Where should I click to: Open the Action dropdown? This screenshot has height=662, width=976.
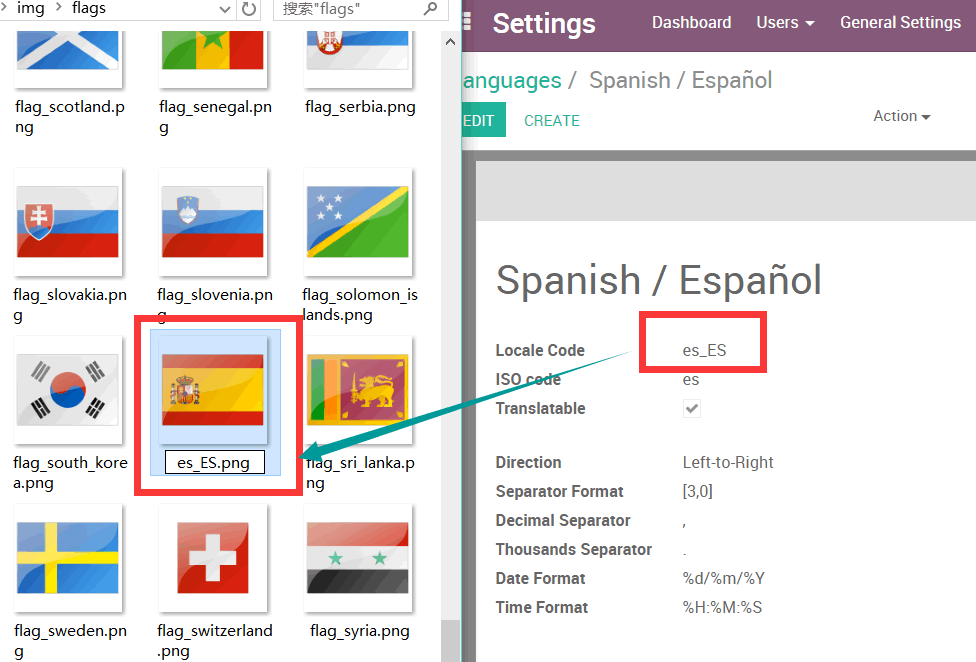coord(901,117)
